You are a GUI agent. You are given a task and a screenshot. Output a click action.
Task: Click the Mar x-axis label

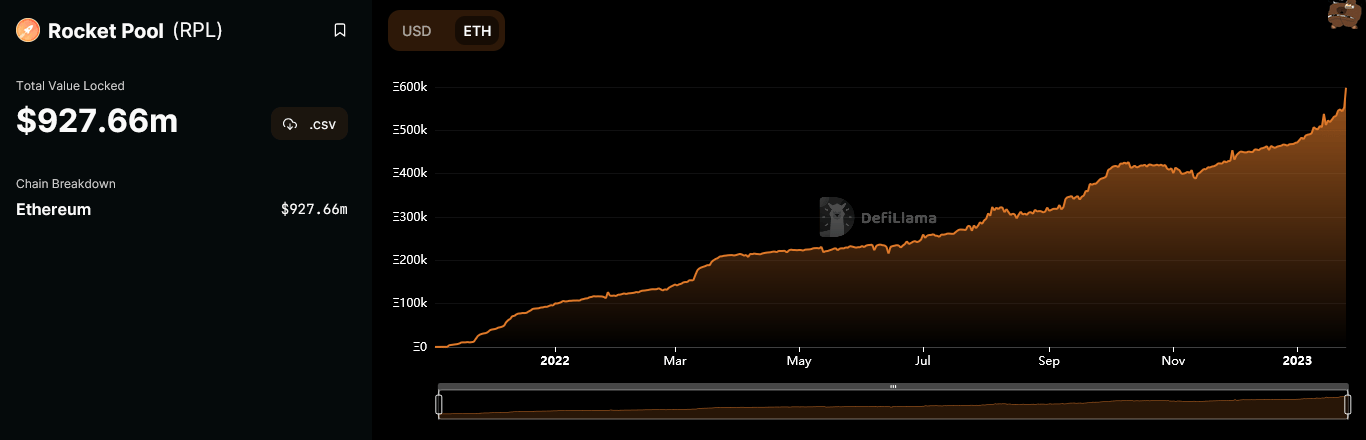tap(675, 361)
